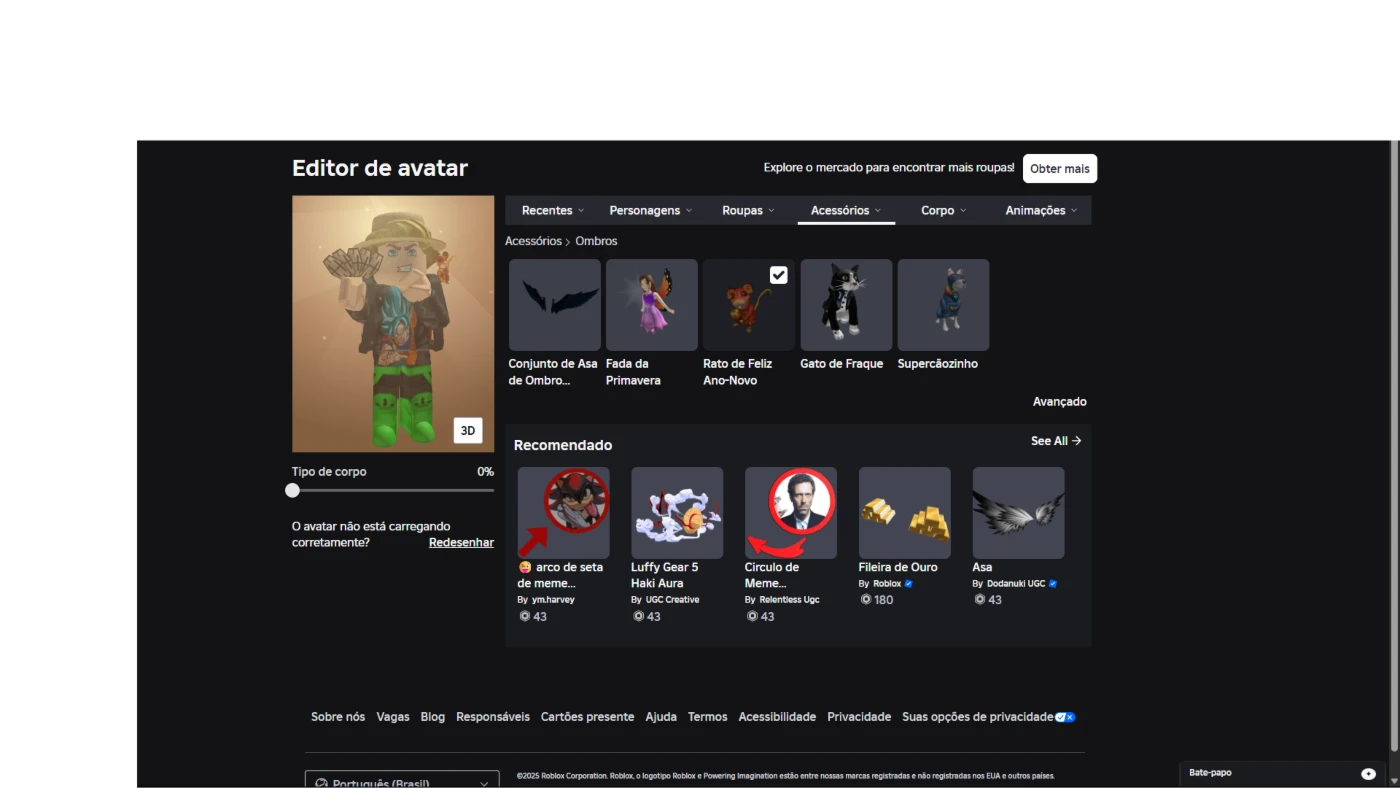Screen dimensions: 1400x788
Task: Click creator name ym.harvey
Action: click(x=553, y=600)
